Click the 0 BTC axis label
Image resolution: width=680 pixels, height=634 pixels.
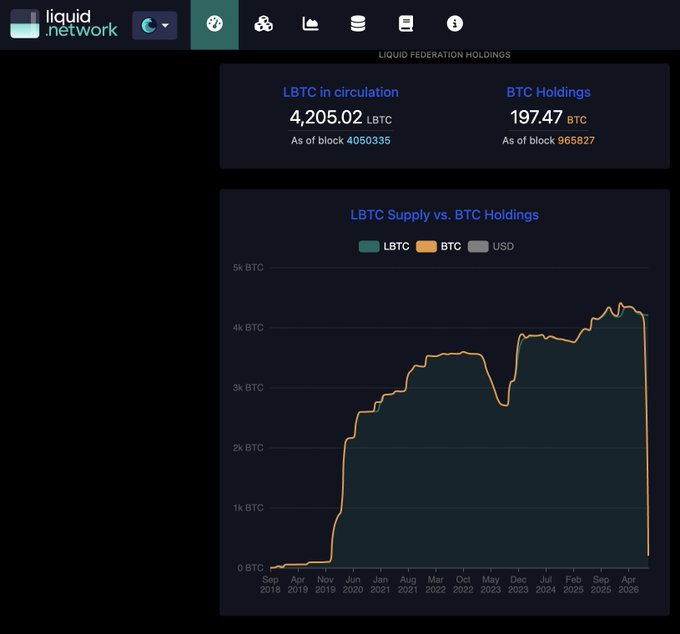click(x=250, y=568)
